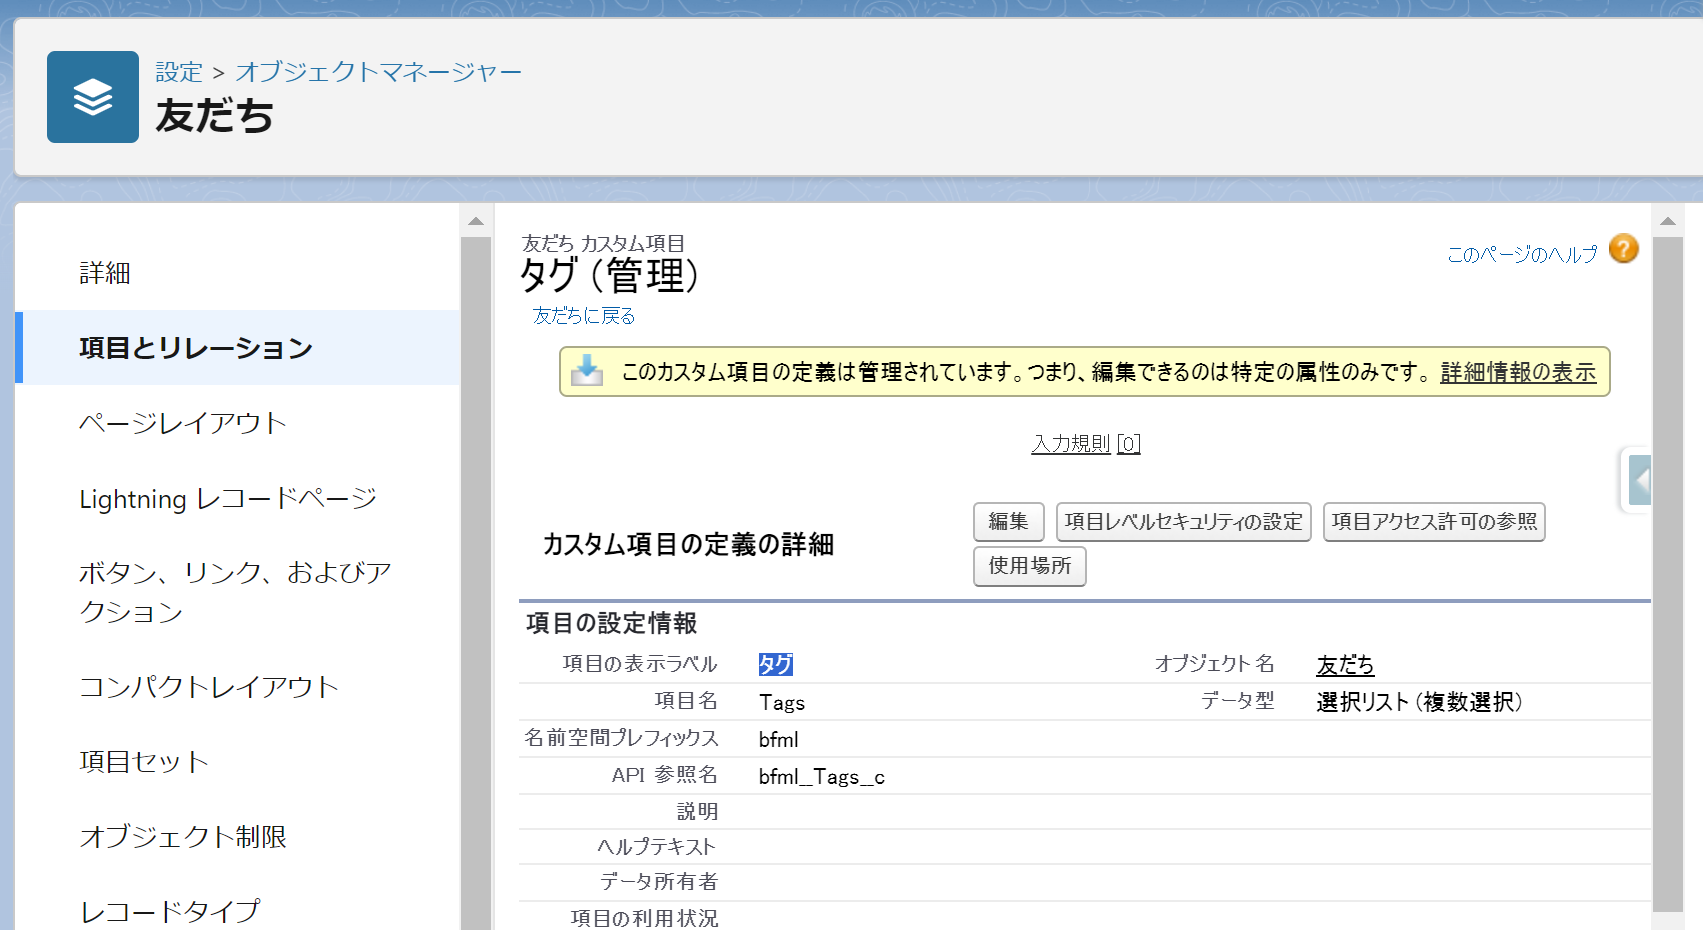Click the managed package download icon

point(587,371)
